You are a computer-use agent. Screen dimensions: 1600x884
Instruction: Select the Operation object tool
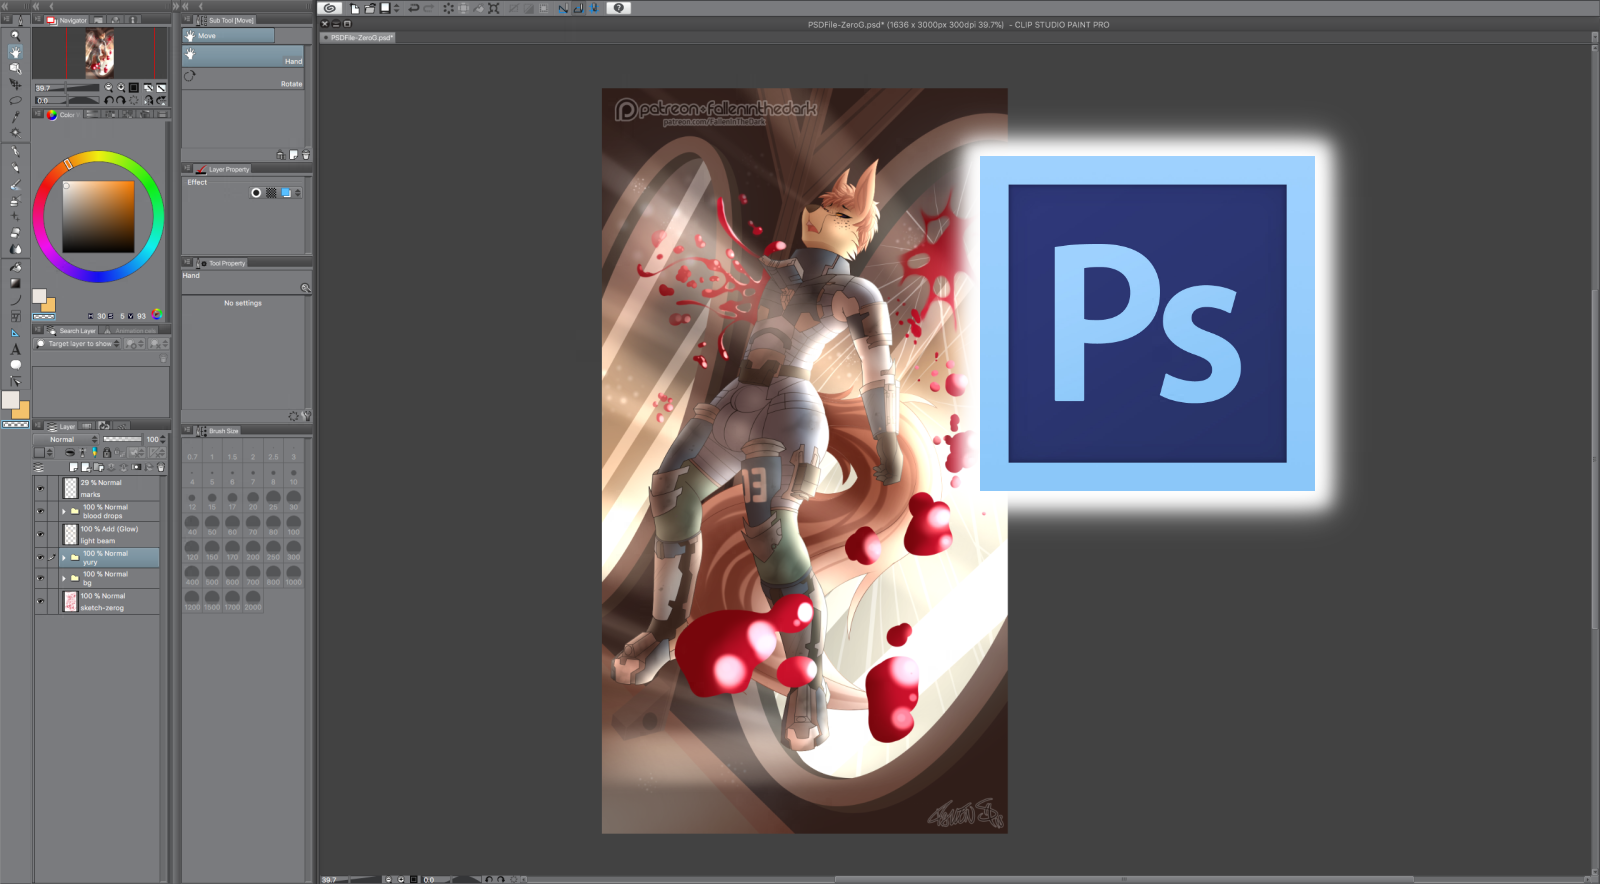(x=15, y=68)
